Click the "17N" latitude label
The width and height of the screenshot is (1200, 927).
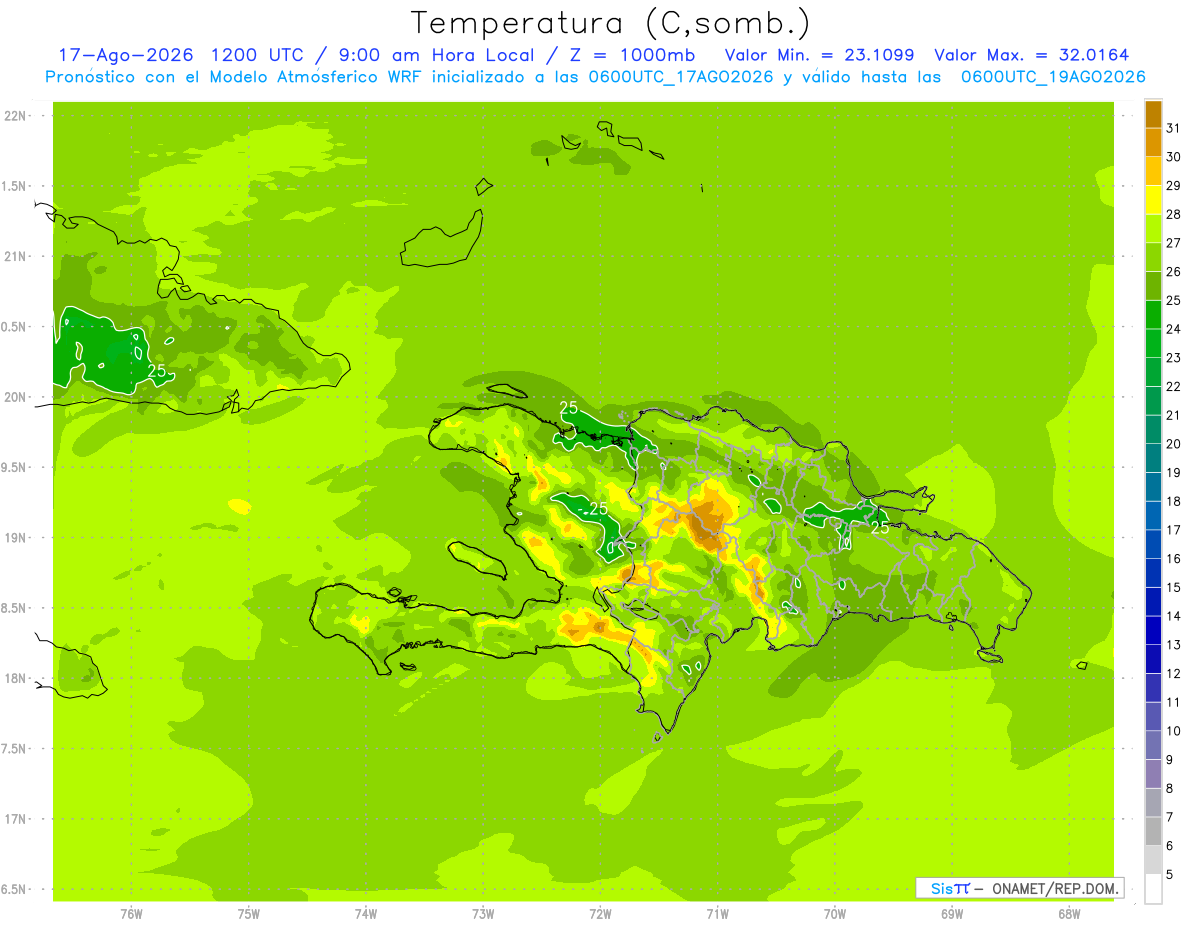click(14, 820)
